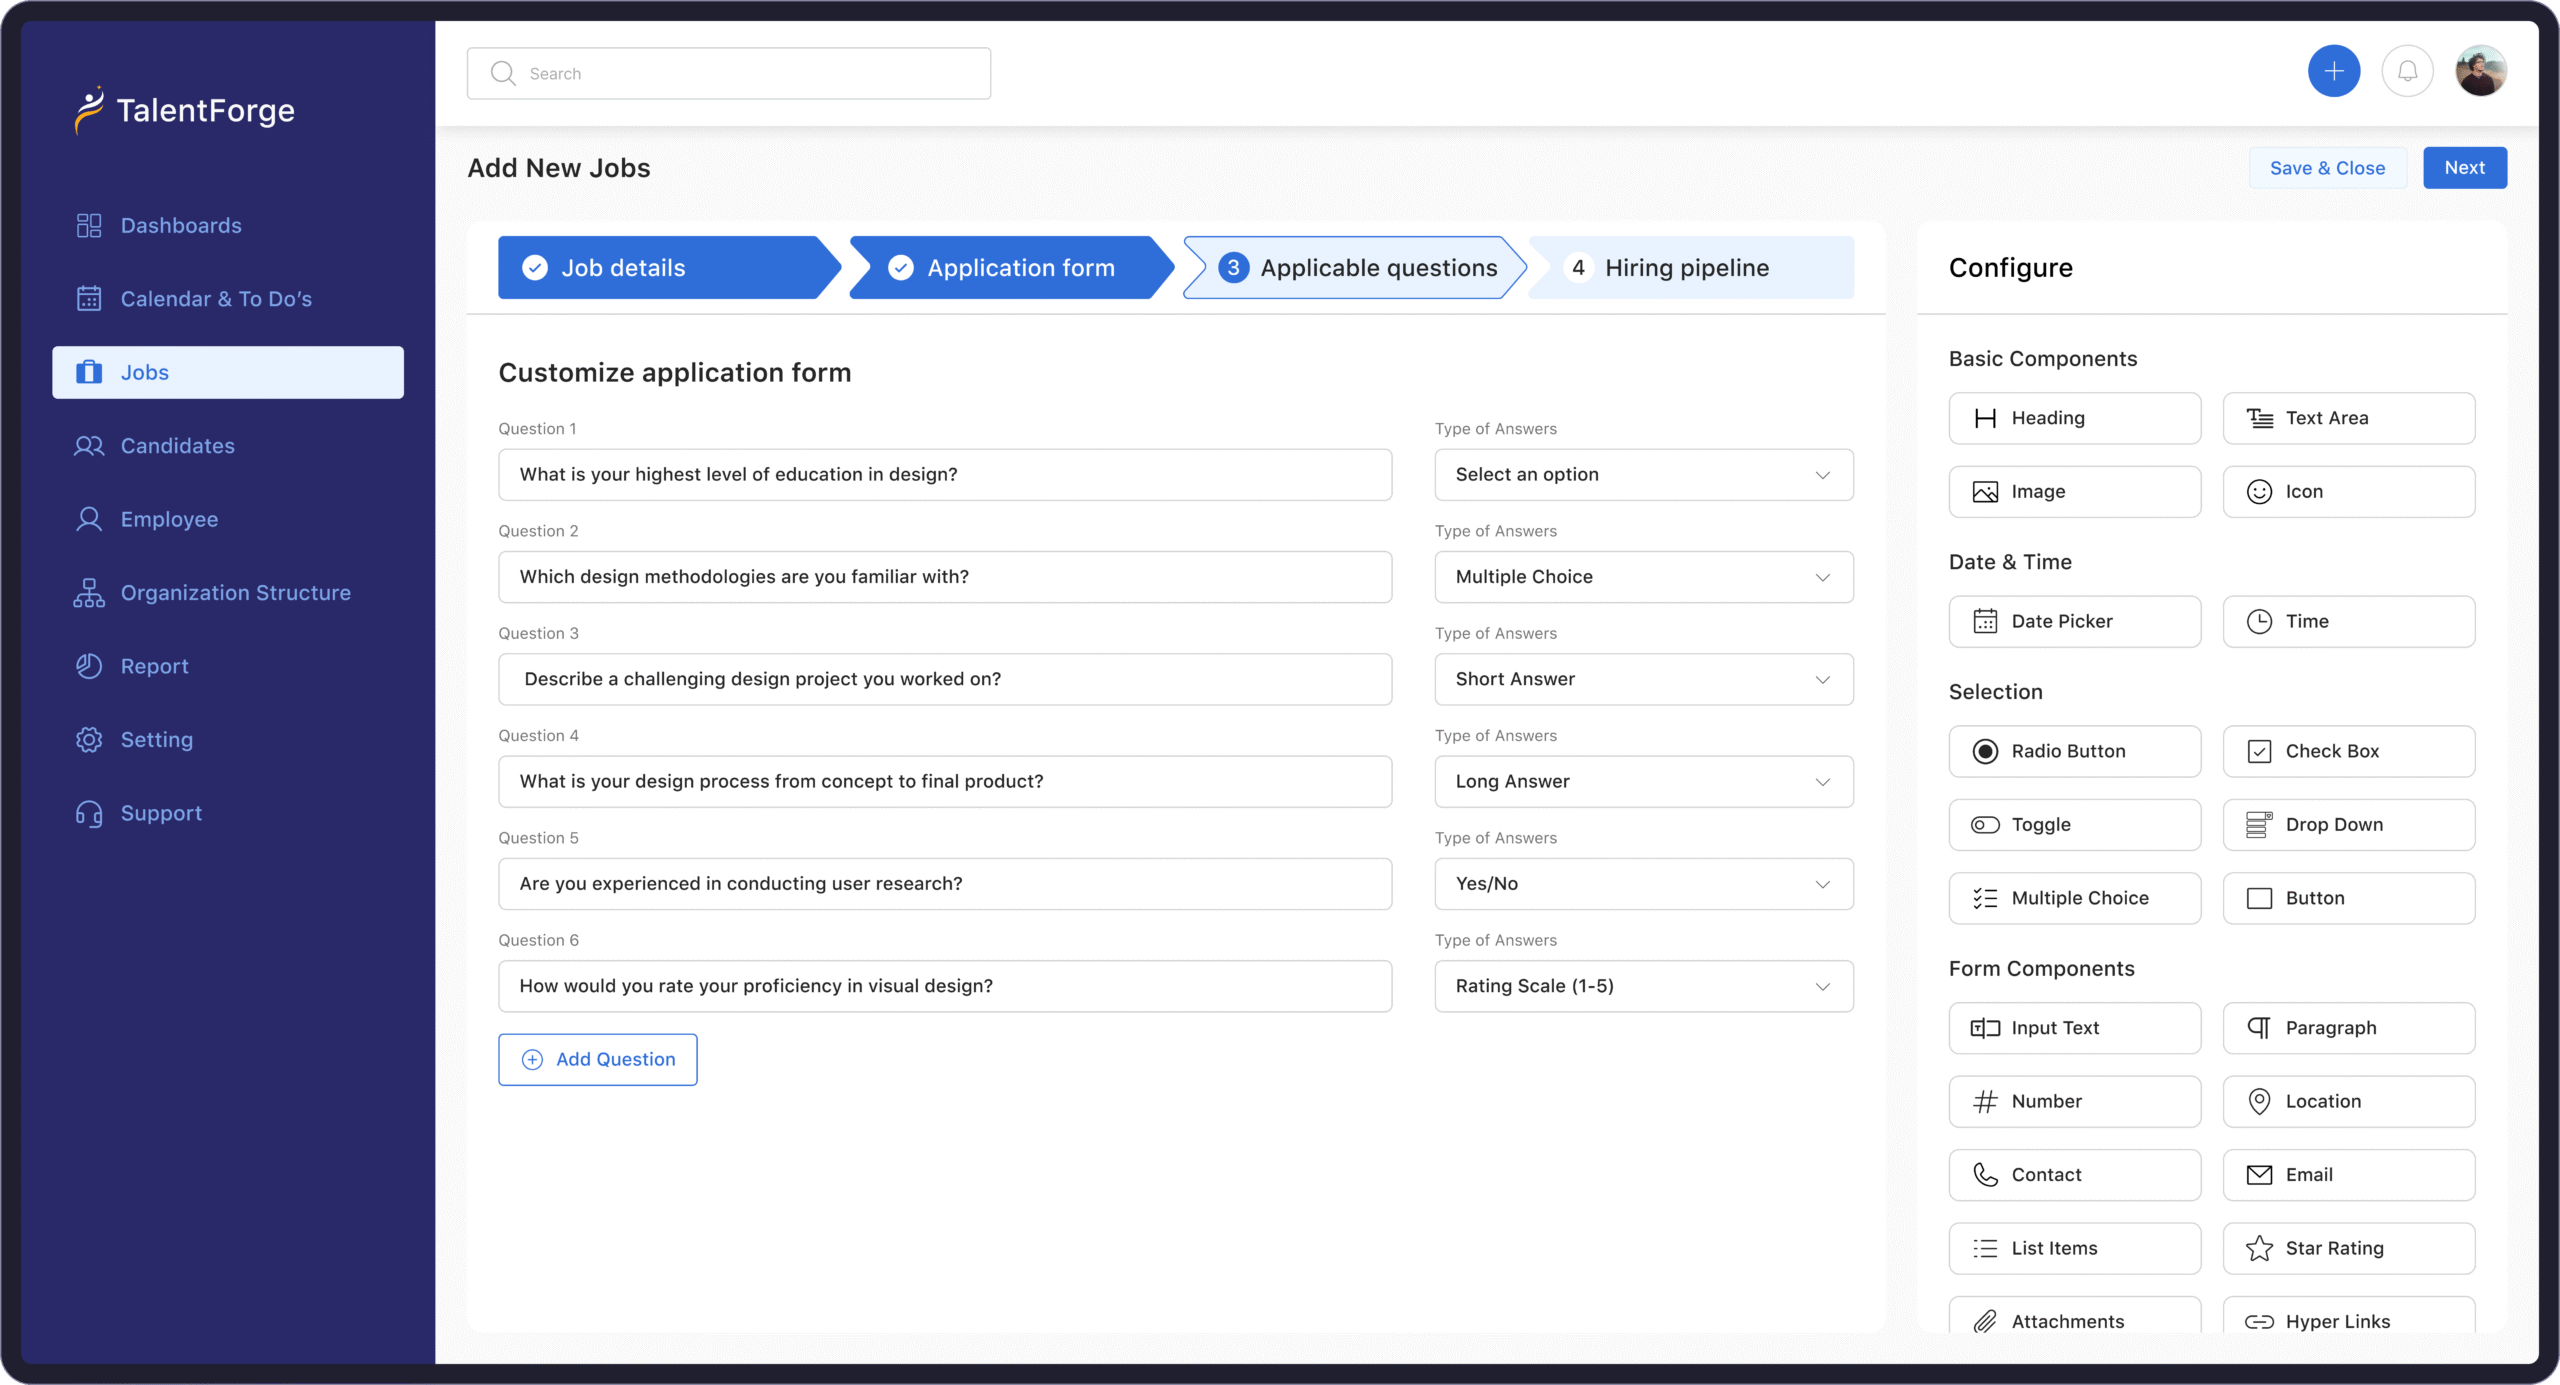Edit Question 1 education text field
Viewport: 2560px width, 1385px height.
(x=945, y=475)
